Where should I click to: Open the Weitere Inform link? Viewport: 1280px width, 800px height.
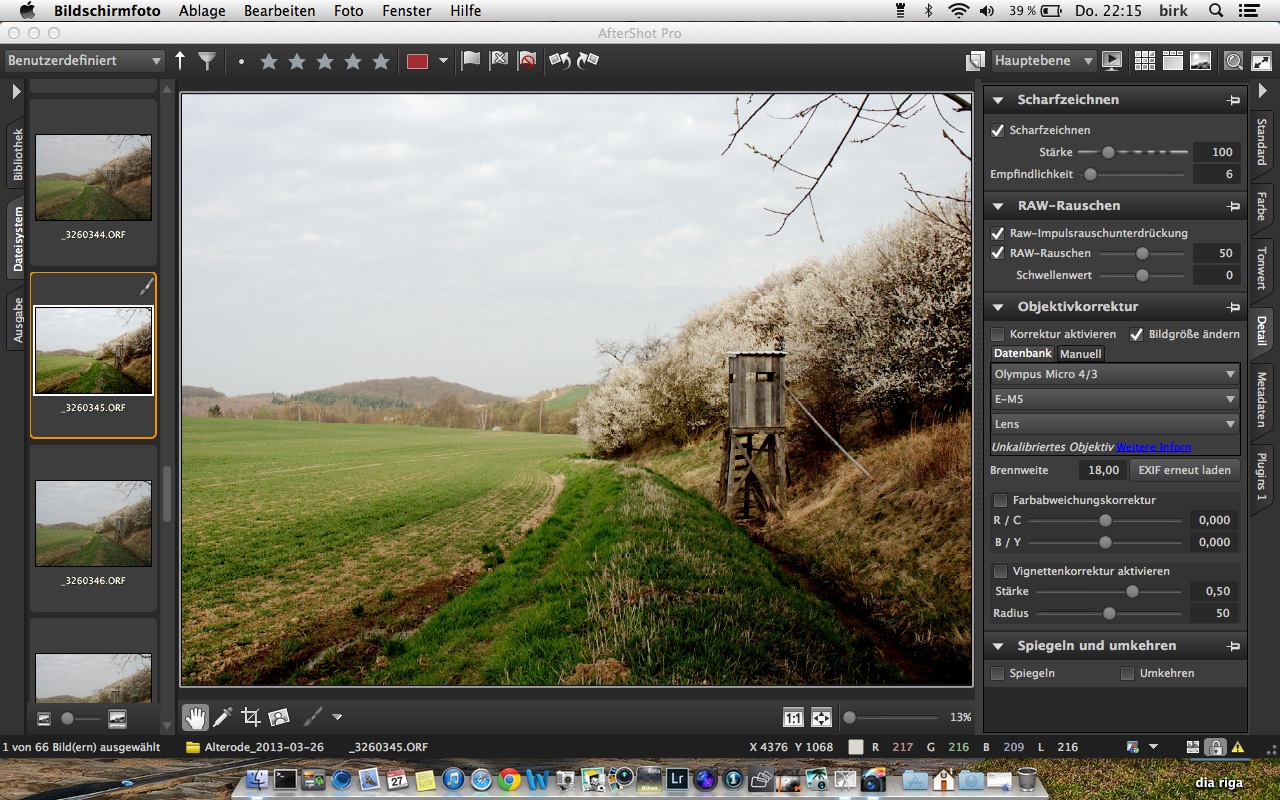click(1153, 447)
